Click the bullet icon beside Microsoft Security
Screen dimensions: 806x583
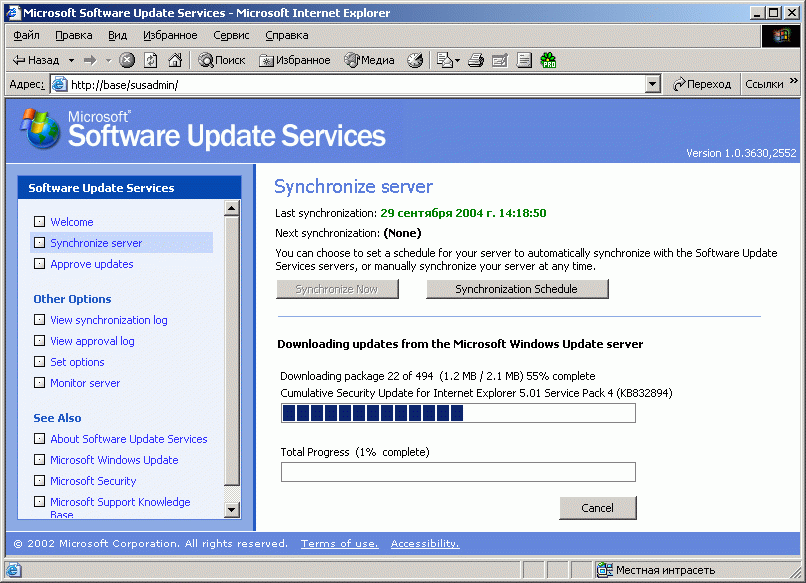click(x=39, y=480)
